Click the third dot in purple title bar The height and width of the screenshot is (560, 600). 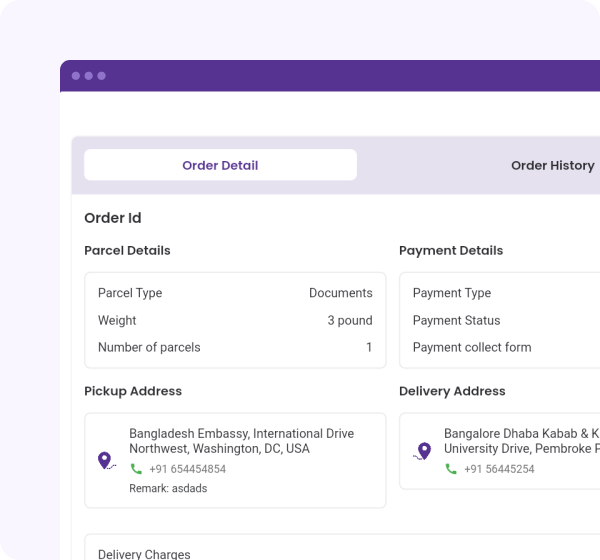(101, 76)
